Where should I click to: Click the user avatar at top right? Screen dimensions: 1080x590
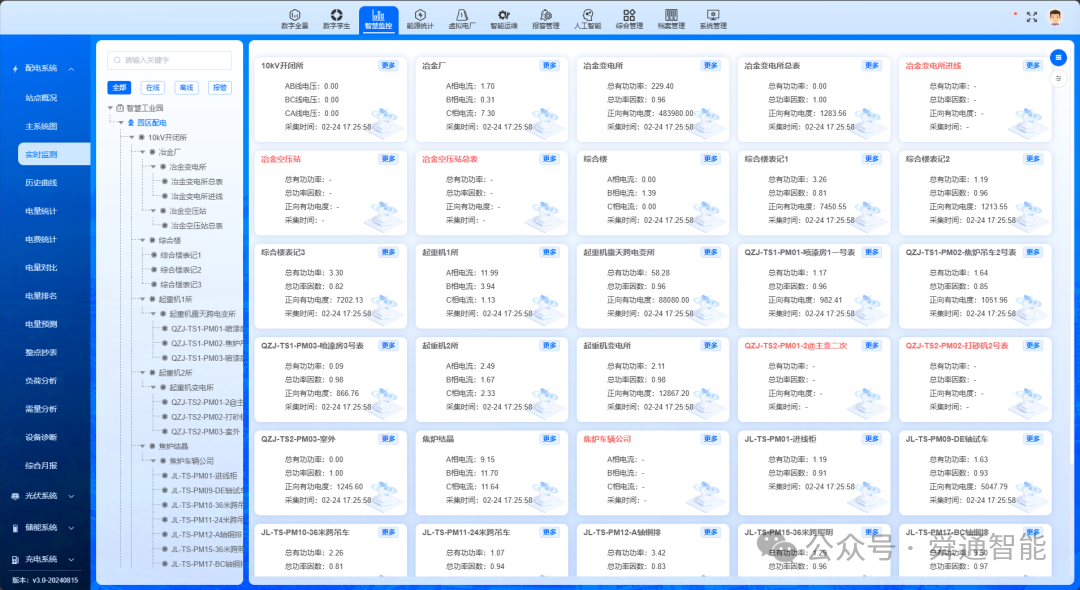pyautogui.click(x=1056, y=17)
